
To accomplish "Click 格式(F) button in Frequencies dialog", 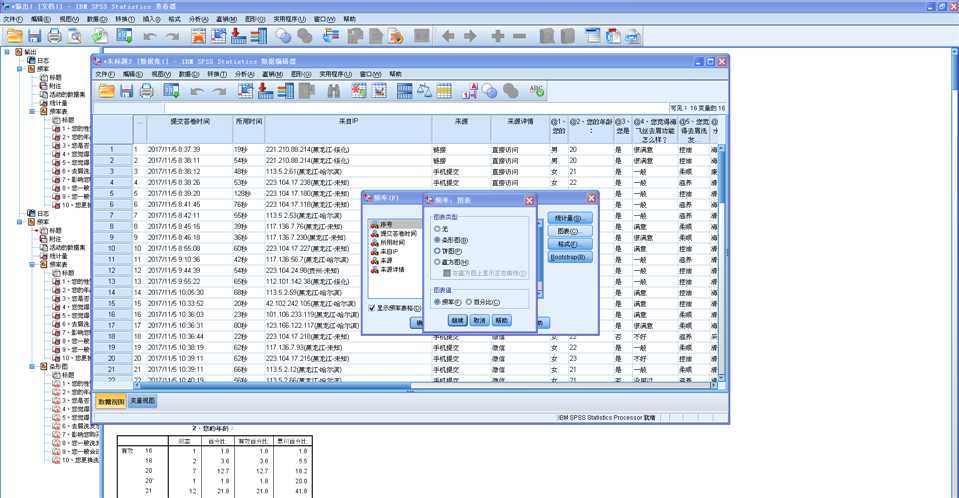I will tap(569, 244).
